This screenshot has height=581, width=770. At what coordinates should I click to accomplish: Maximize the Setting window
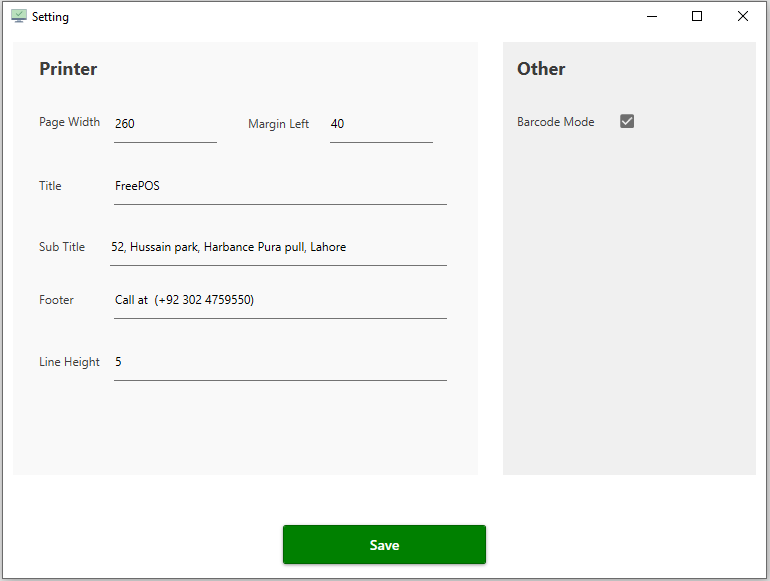[697, 16]
